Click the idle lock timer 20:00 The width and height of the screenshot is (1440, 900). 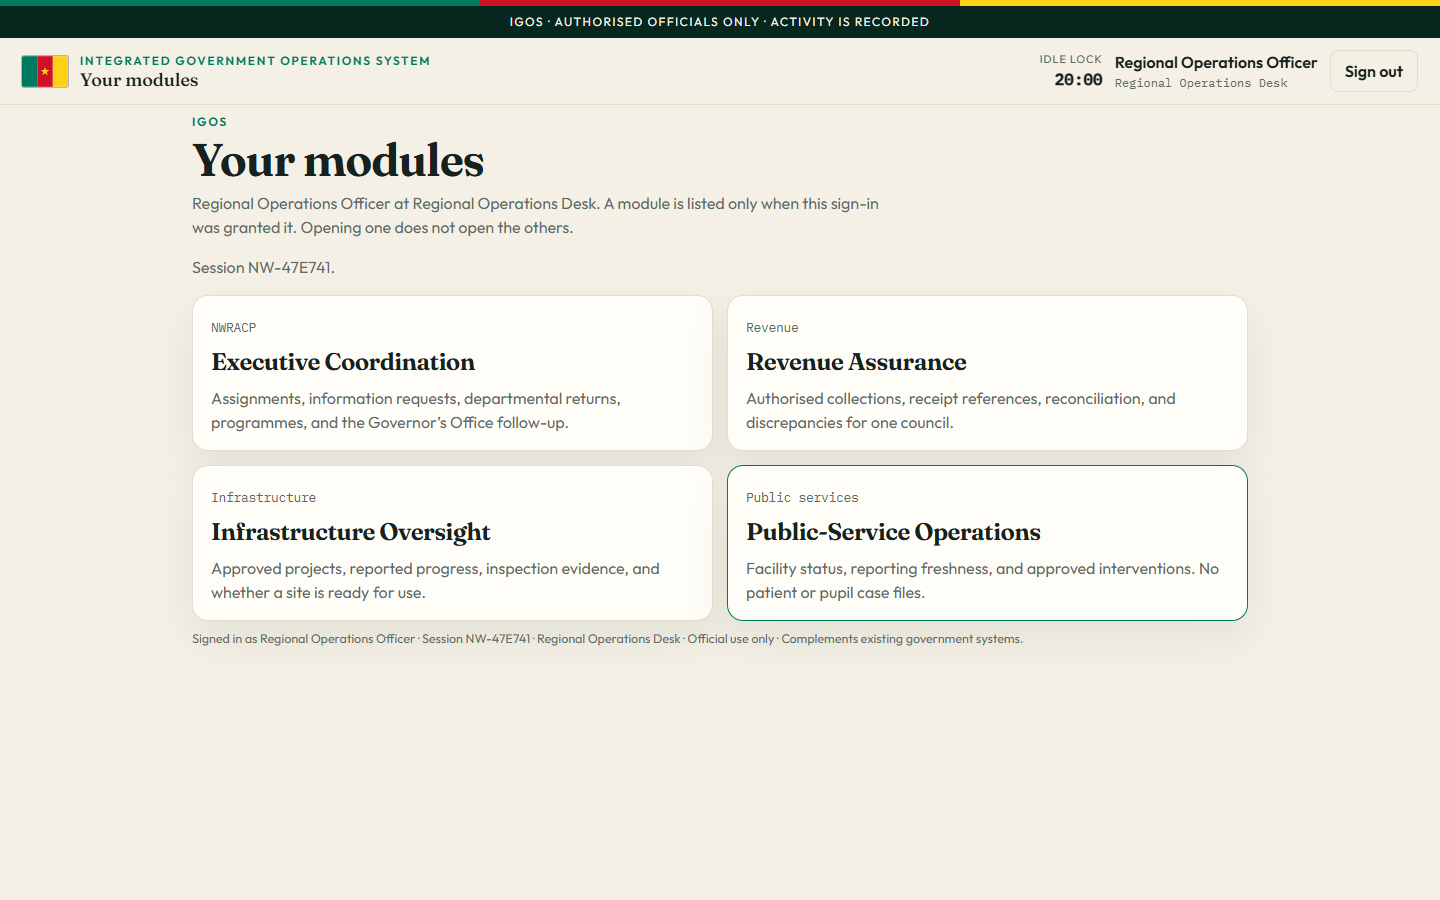click(x=1078, y=80)
